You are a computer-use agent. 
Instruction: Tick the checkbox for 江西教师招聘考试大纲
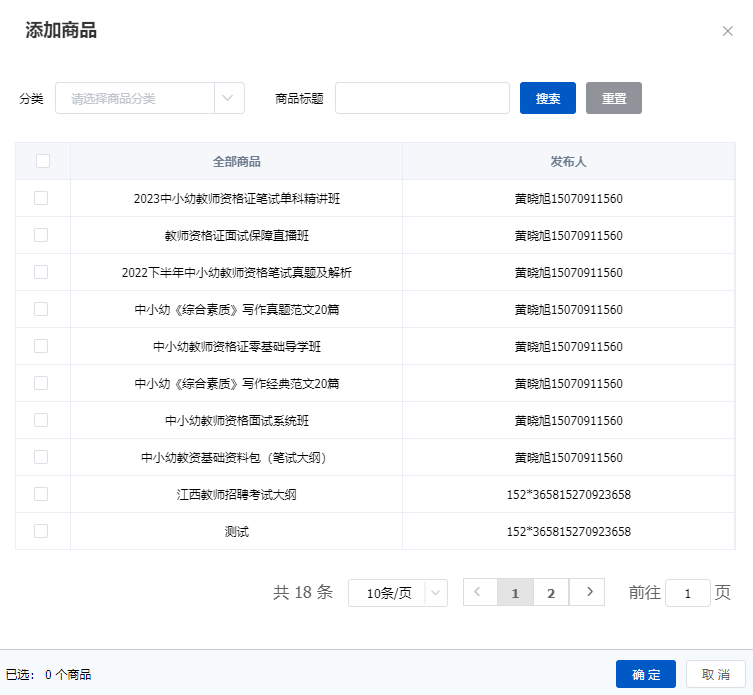(41, 494)
